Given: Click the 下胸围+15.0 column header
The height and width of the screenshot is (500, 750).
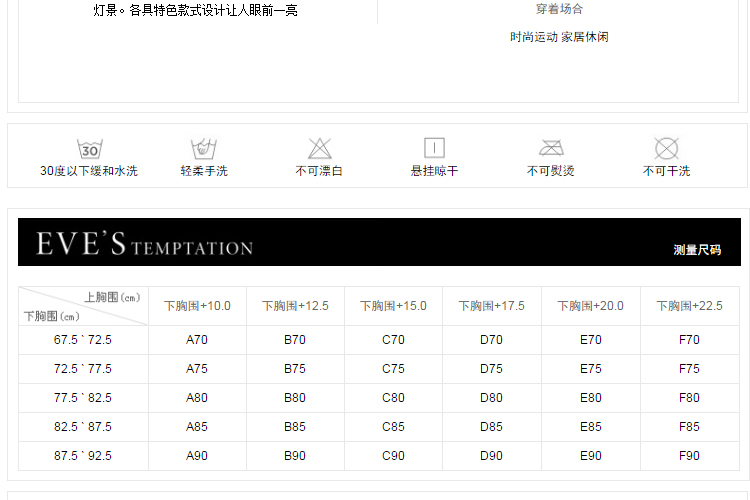Looking at the screenshot, I should [x=393, y=306].
